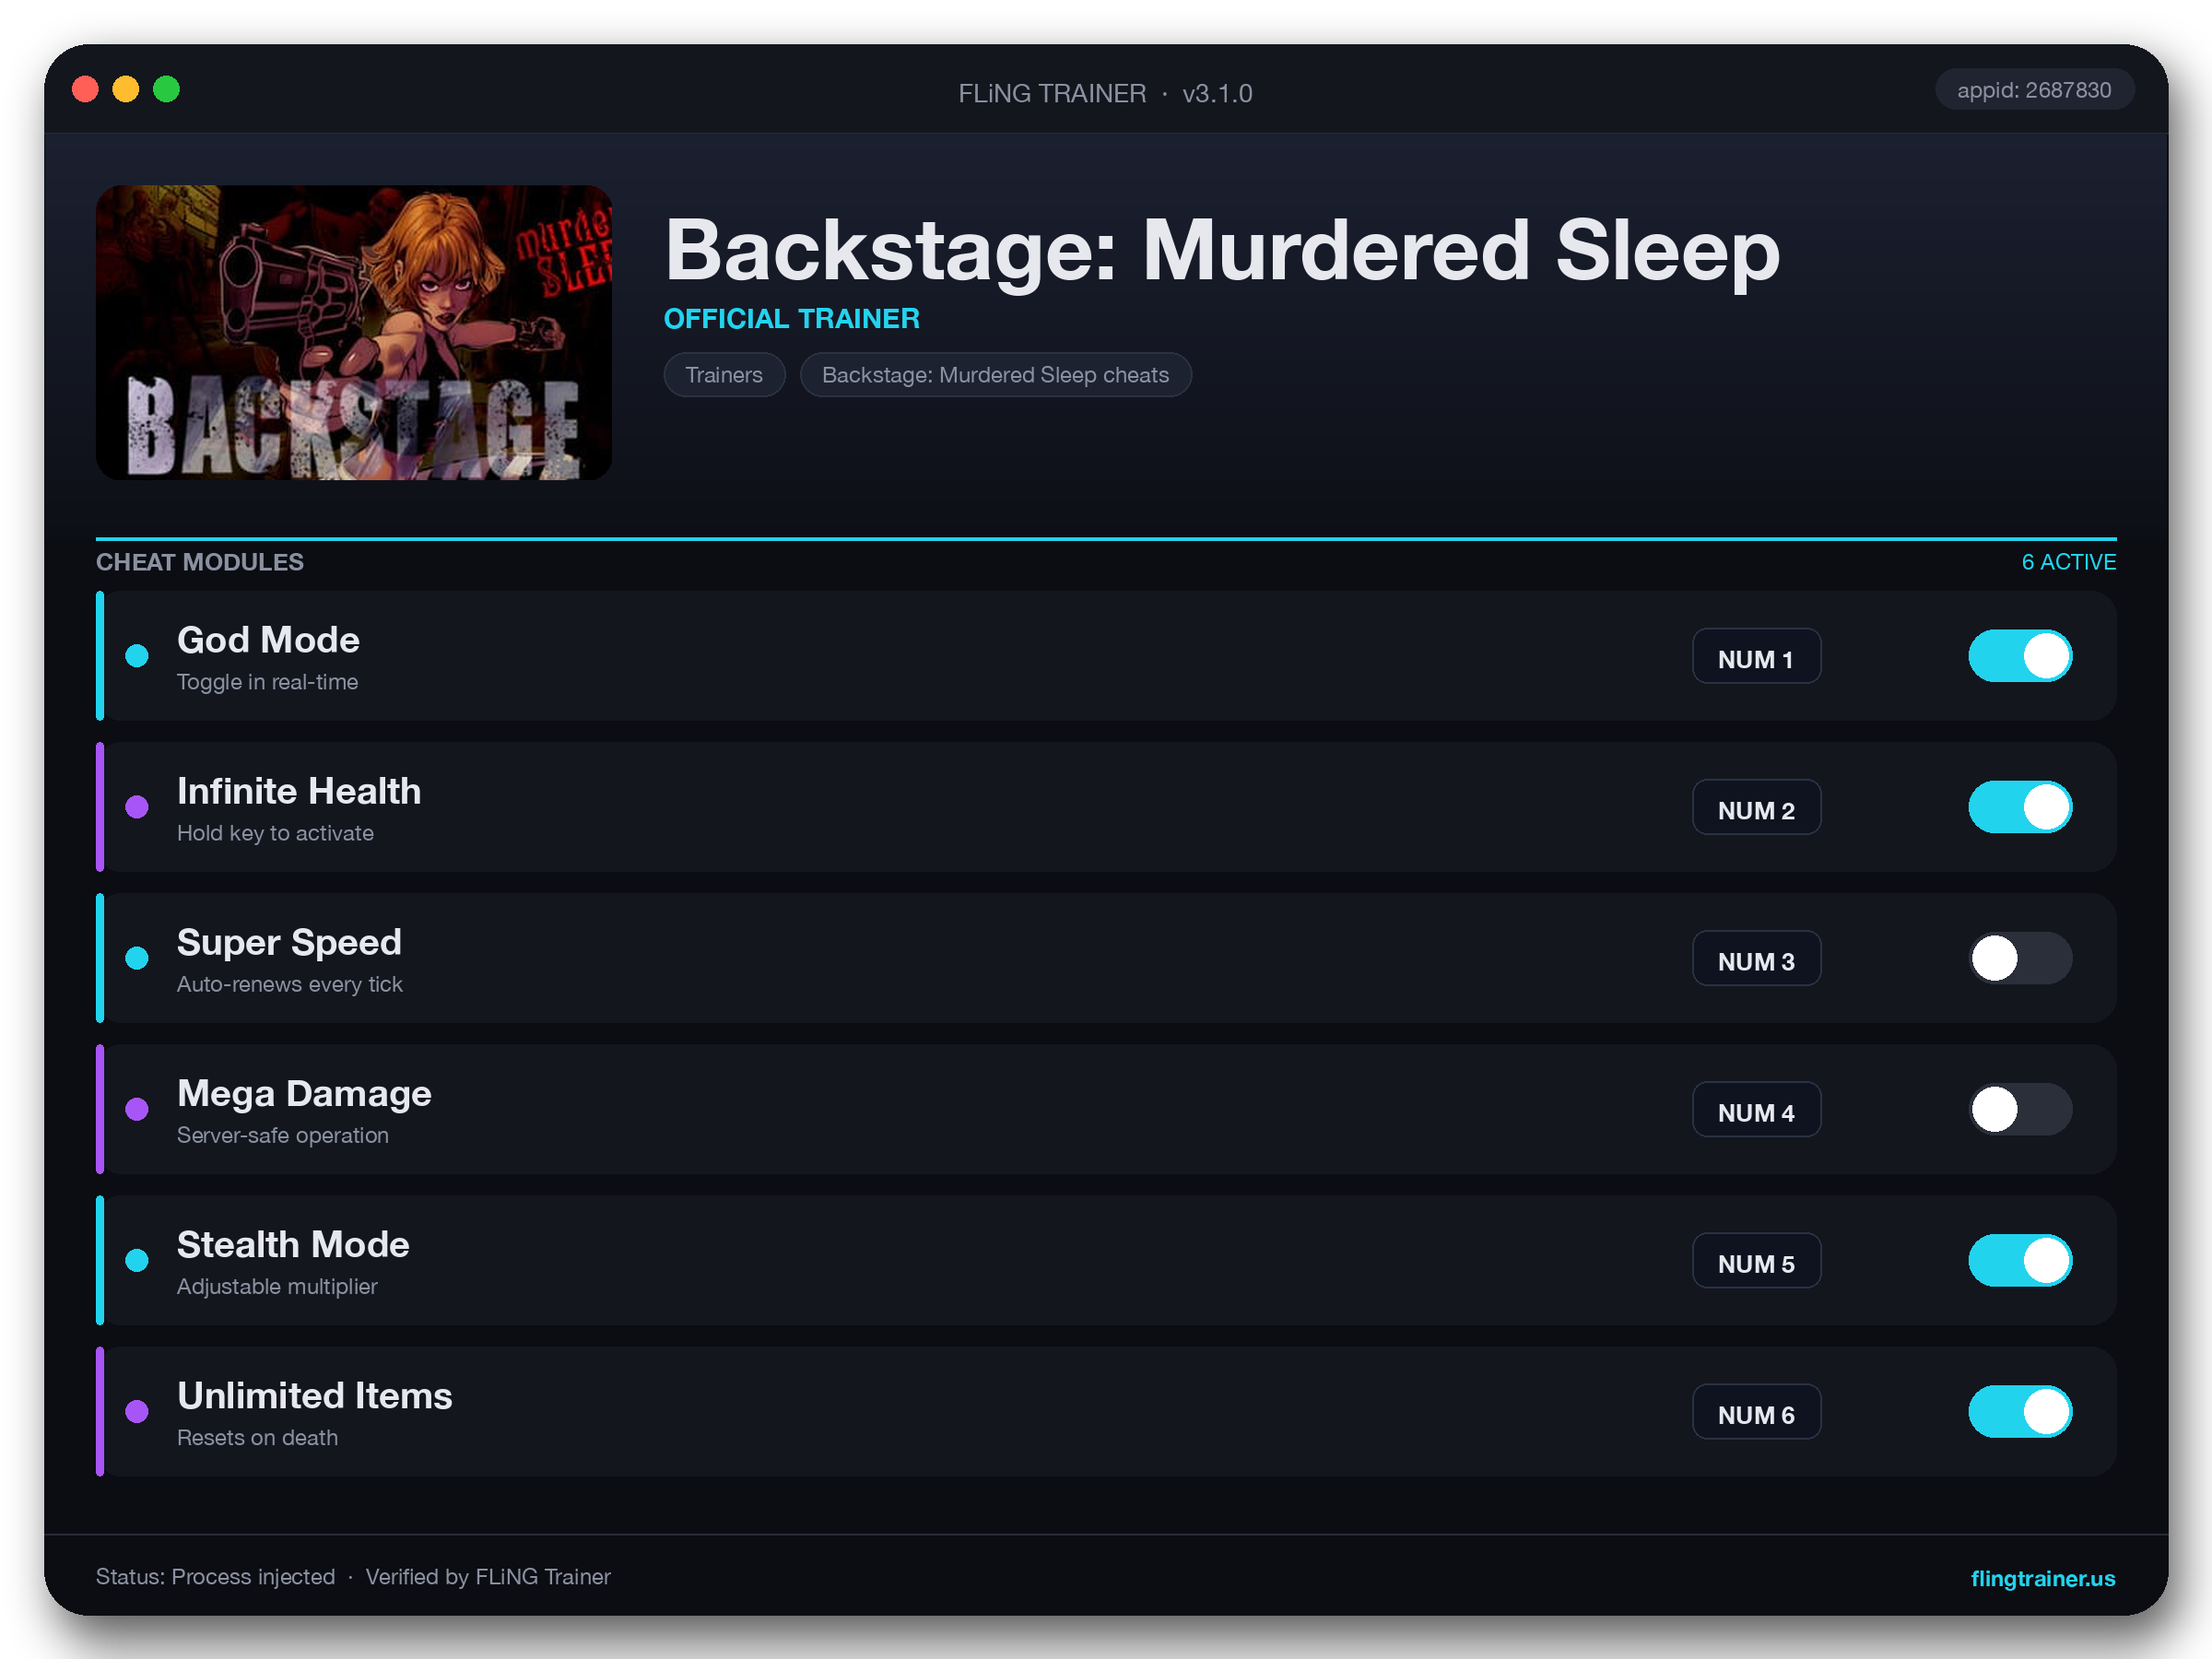Click the 'Resets on death' description
The height and width of the screenshot is (1659, 2212).
(x=257, y=1437)
